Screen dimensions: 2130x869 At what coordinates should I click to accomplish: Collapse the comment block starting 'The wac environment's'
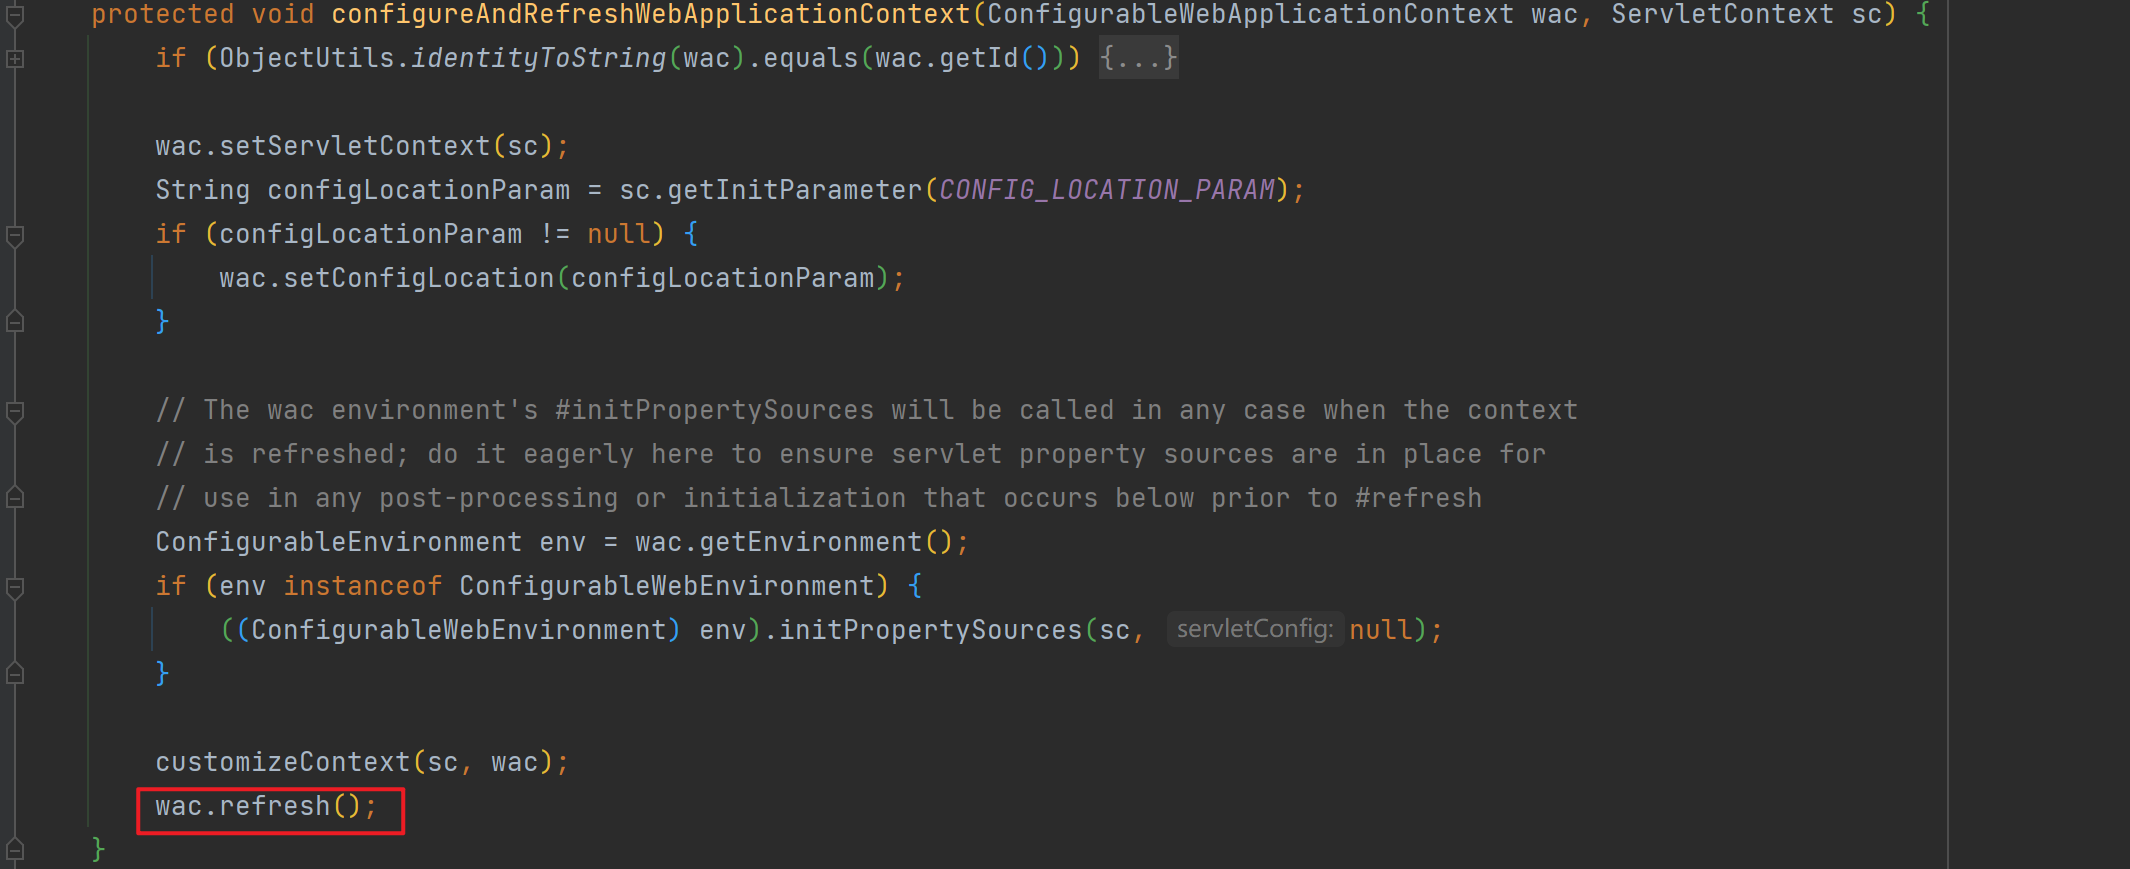(x=15, y=411)
